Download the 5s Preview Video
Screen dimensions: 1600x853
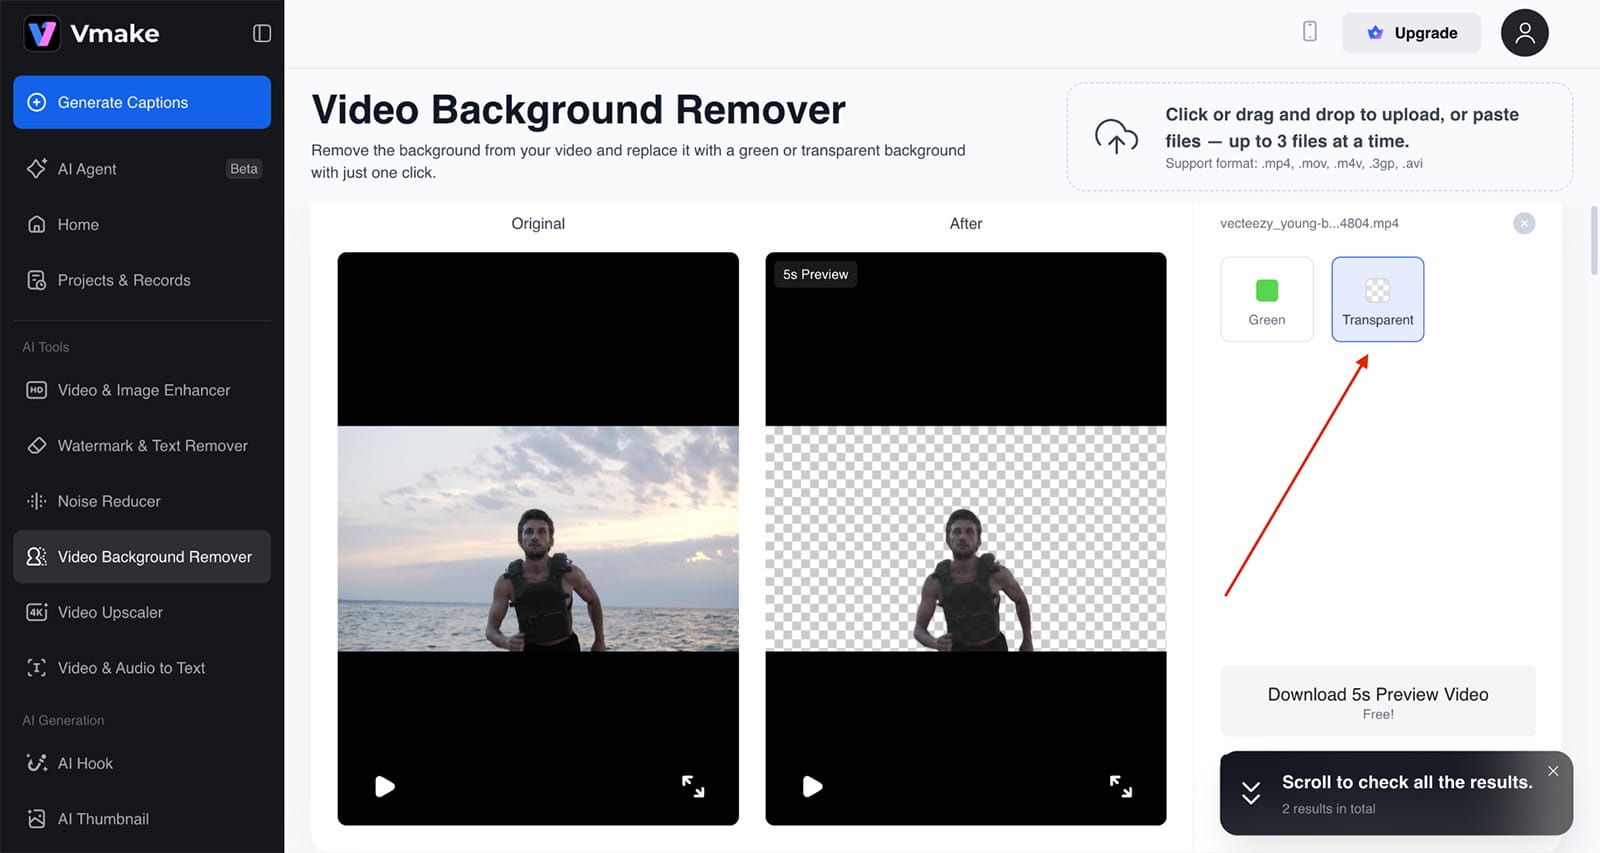pyautogui.click(x=1377, y=701)
